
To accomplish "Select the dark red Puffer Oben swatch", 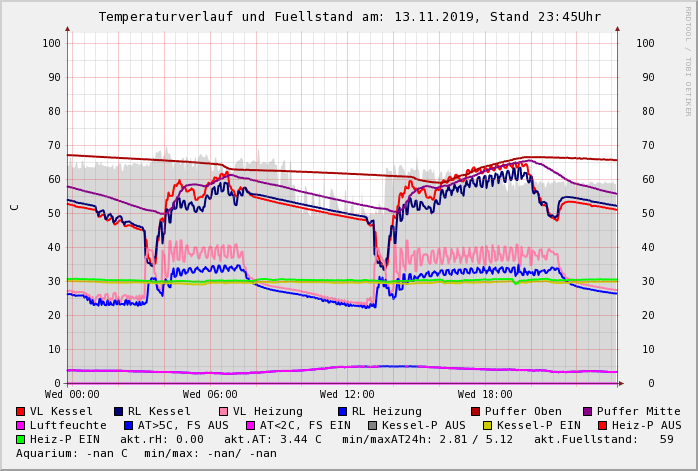I will (475, 411).
